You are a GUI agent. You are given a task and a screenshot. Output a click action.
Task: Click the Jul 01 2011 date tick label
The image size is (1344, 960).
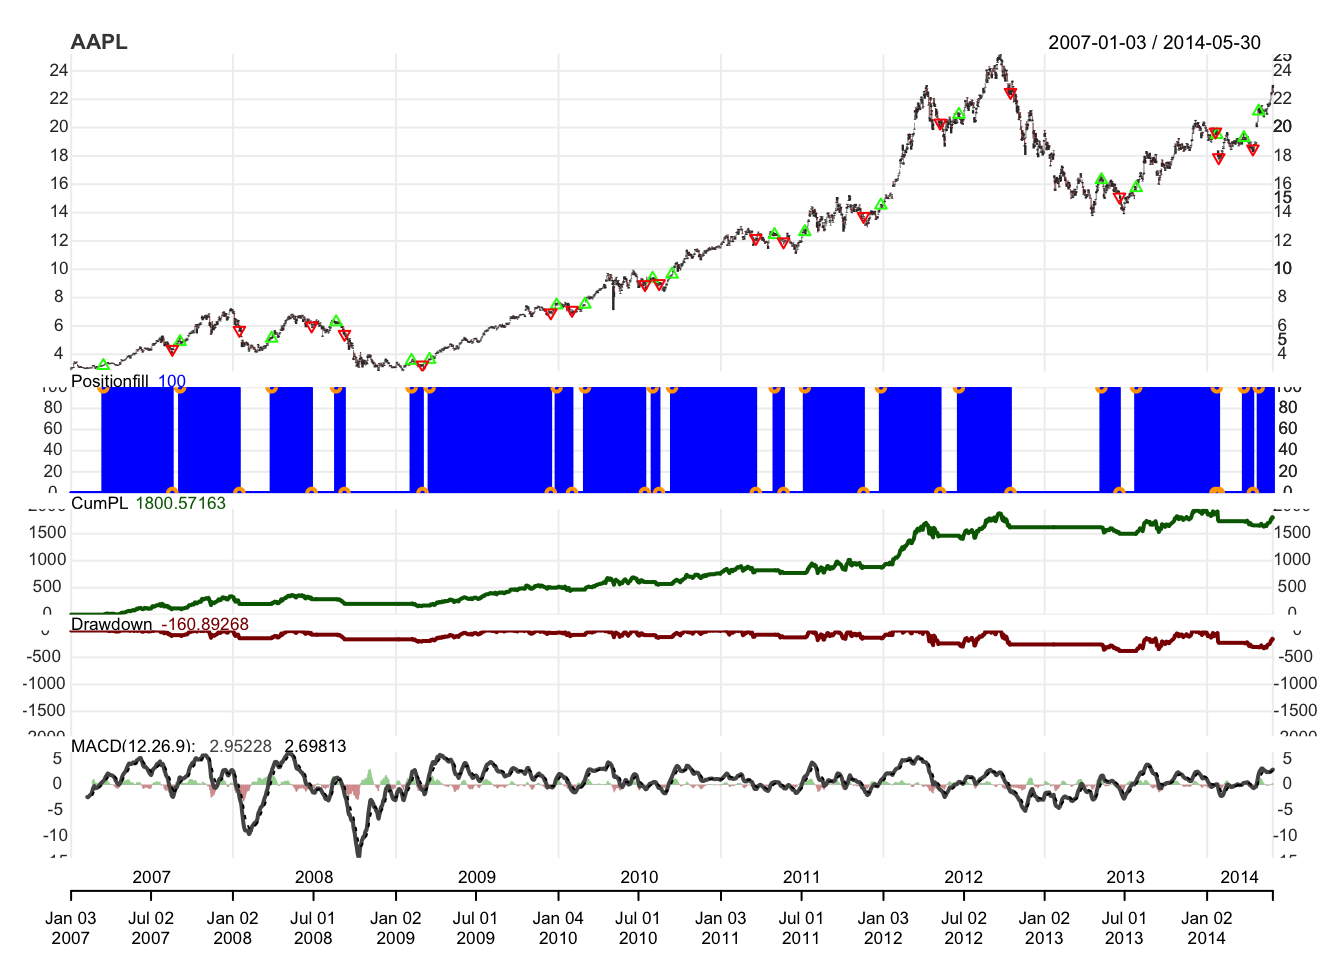[x=801, y=928]
